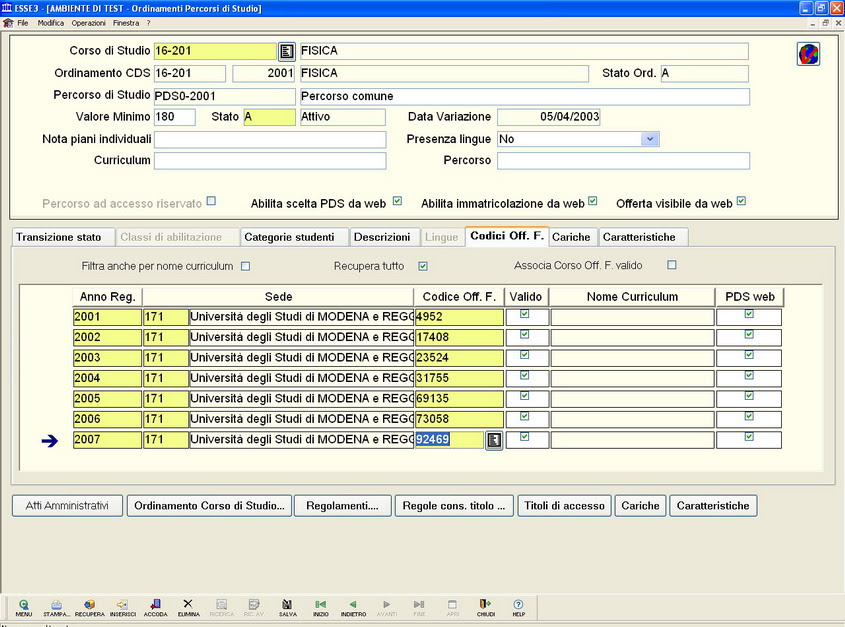This screenshot has width=845, height=627.
Task: Toggle Valido checkbox for year 2004
Action: (x=524, y=375)
